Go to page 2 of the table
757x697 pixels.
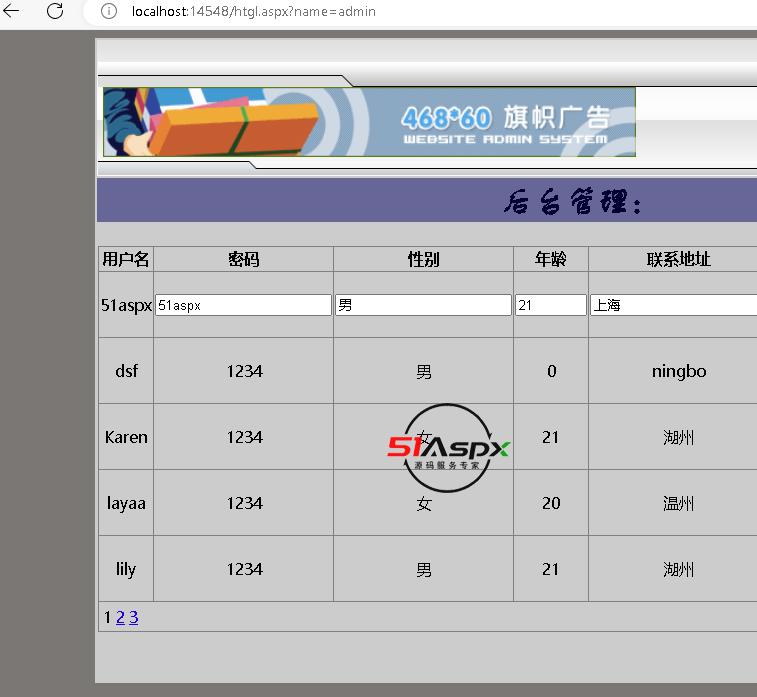120,617
